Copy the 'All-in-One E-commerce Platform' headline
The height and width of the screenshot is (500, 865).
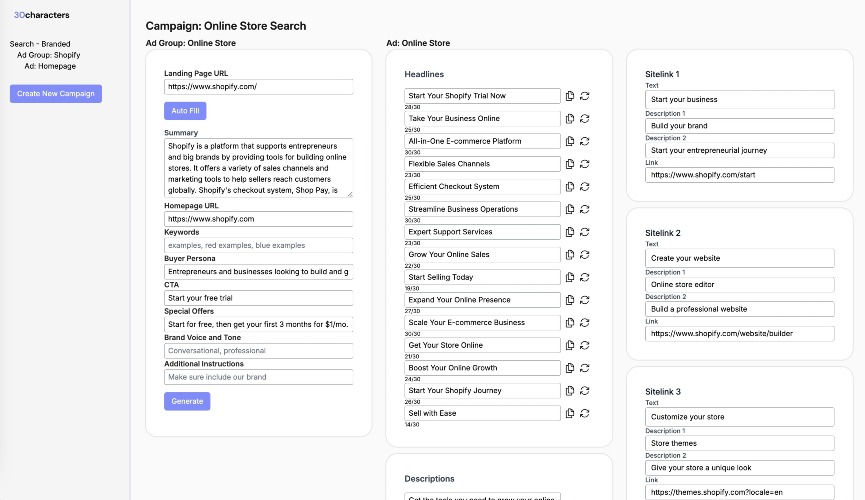point(570,141)
